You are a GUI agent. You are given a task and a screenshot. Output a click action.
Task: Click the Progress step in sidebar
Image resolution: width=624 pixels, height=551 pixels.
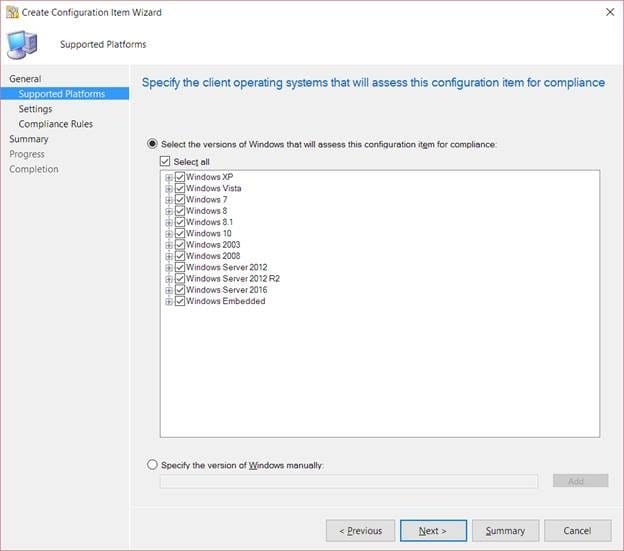point(27,154)
